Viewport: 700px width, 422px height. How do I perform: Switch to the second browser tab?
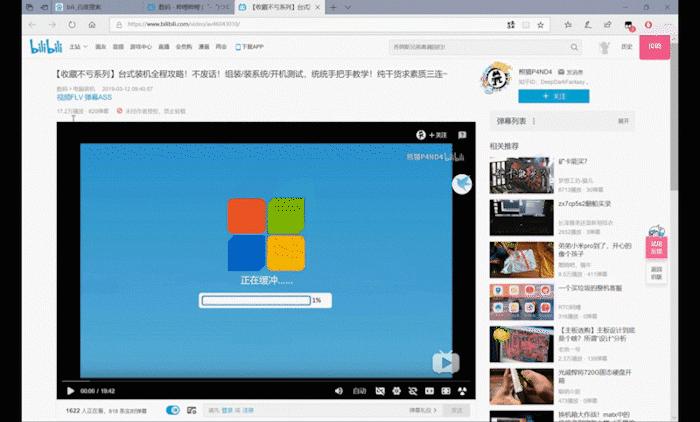pos(188,7)
